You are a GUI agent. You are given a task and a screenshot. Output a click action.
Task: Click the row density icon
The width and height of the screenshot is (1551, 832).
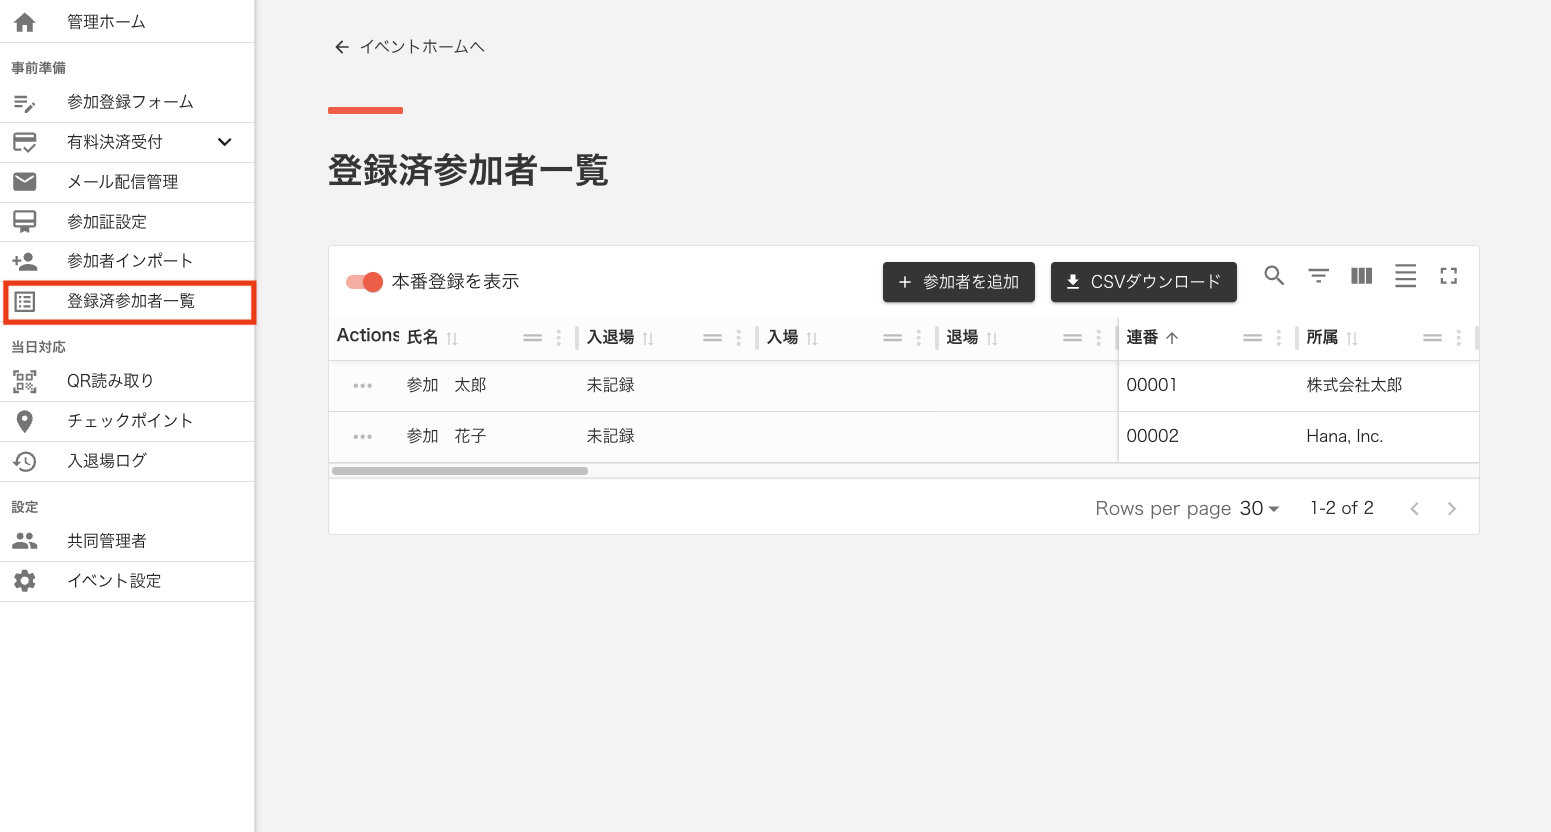[x=1405, y=275]
